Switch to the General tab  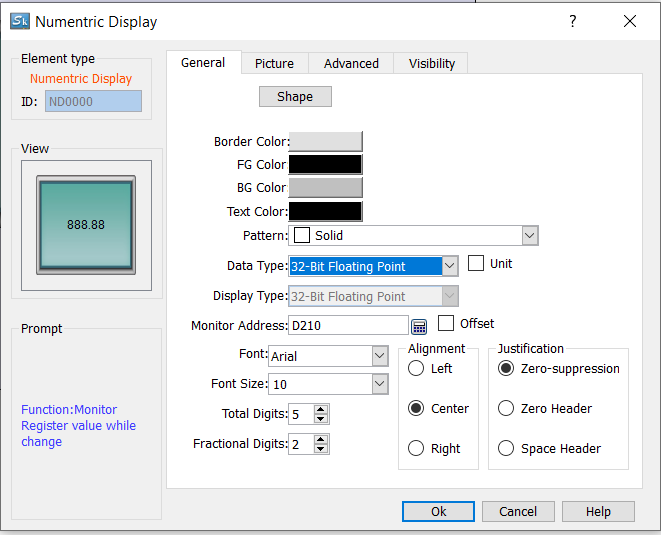[x=203, y=63]
